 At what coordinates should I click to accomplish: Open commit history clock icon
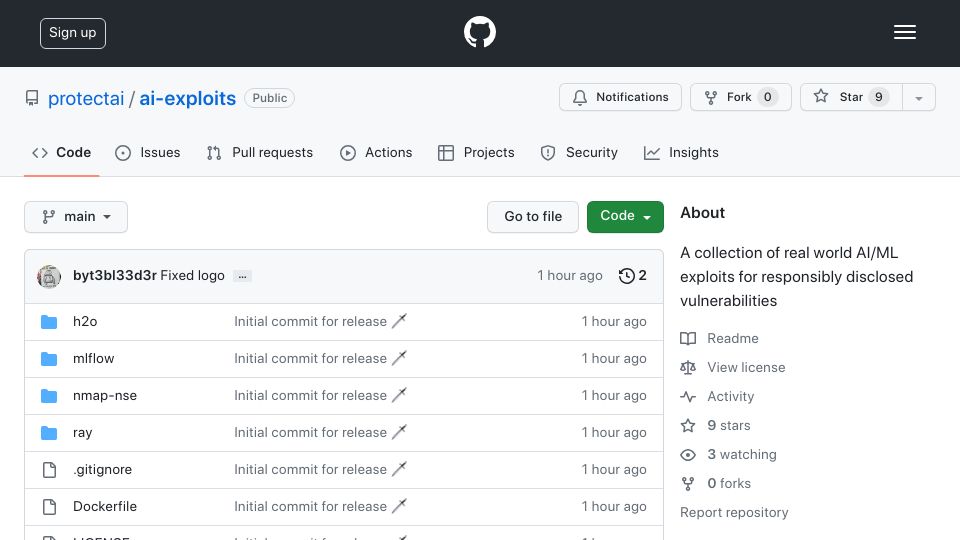tap(626, 276)
